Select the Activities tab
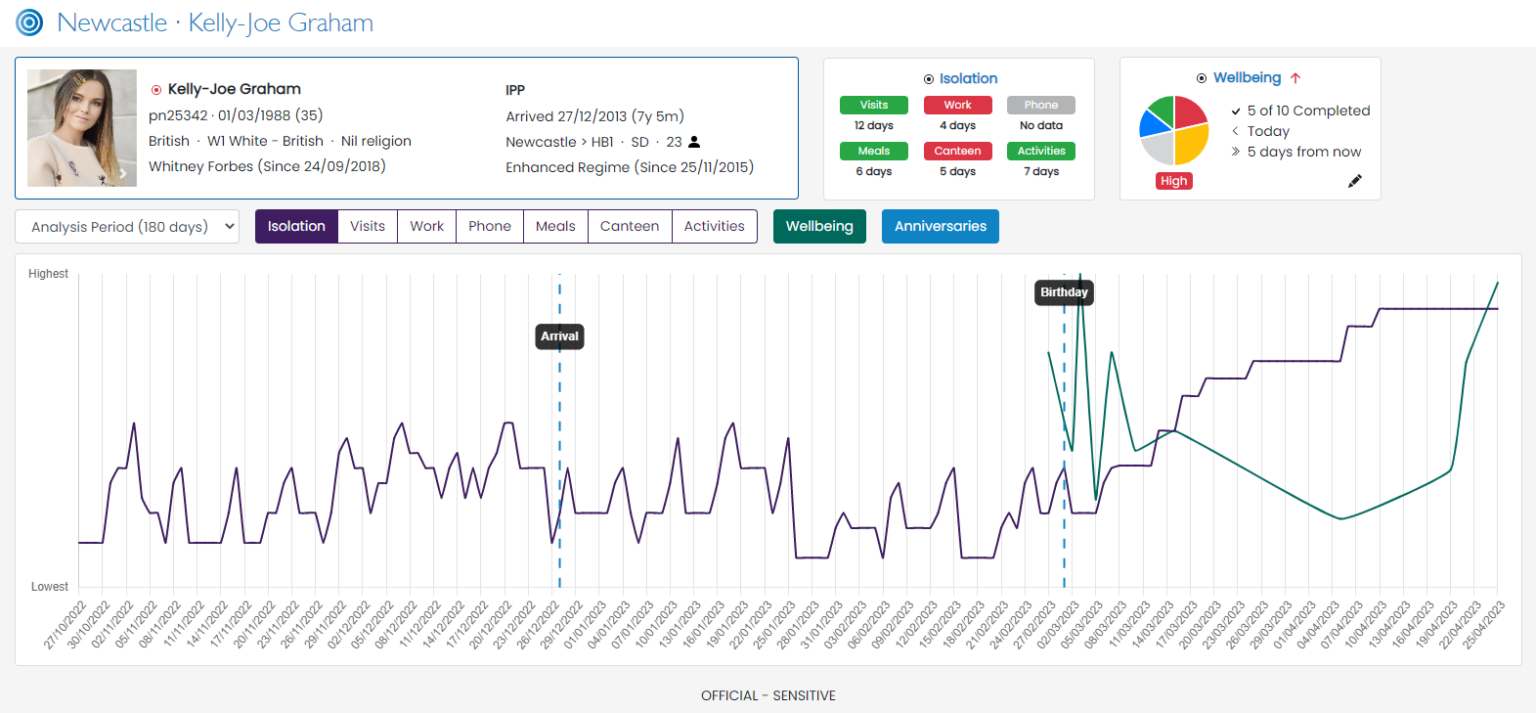 pos(714,226)
